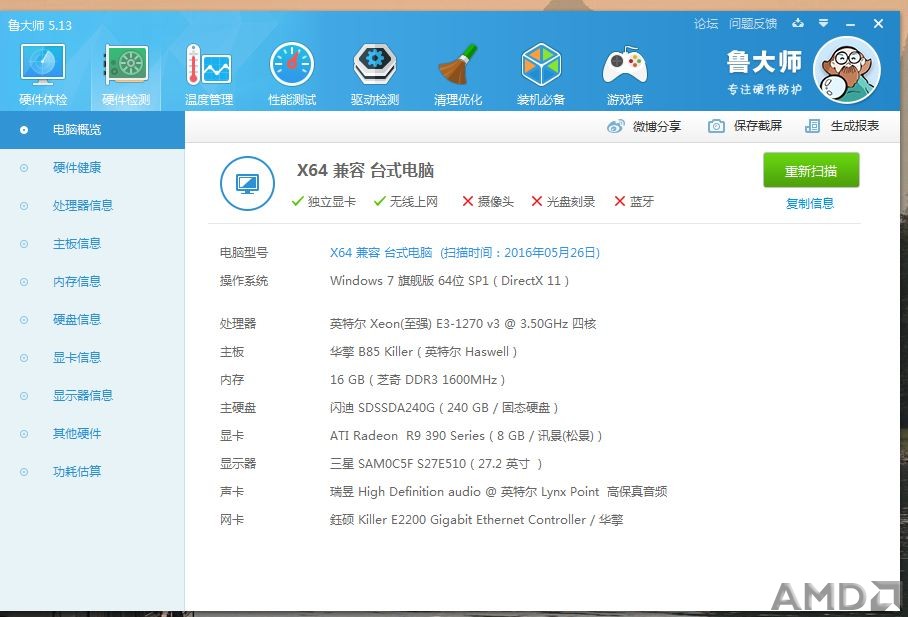Click the X64 兼容 台式电脑 model link
This screenshot has width=908, height=617.
point(464,253)
